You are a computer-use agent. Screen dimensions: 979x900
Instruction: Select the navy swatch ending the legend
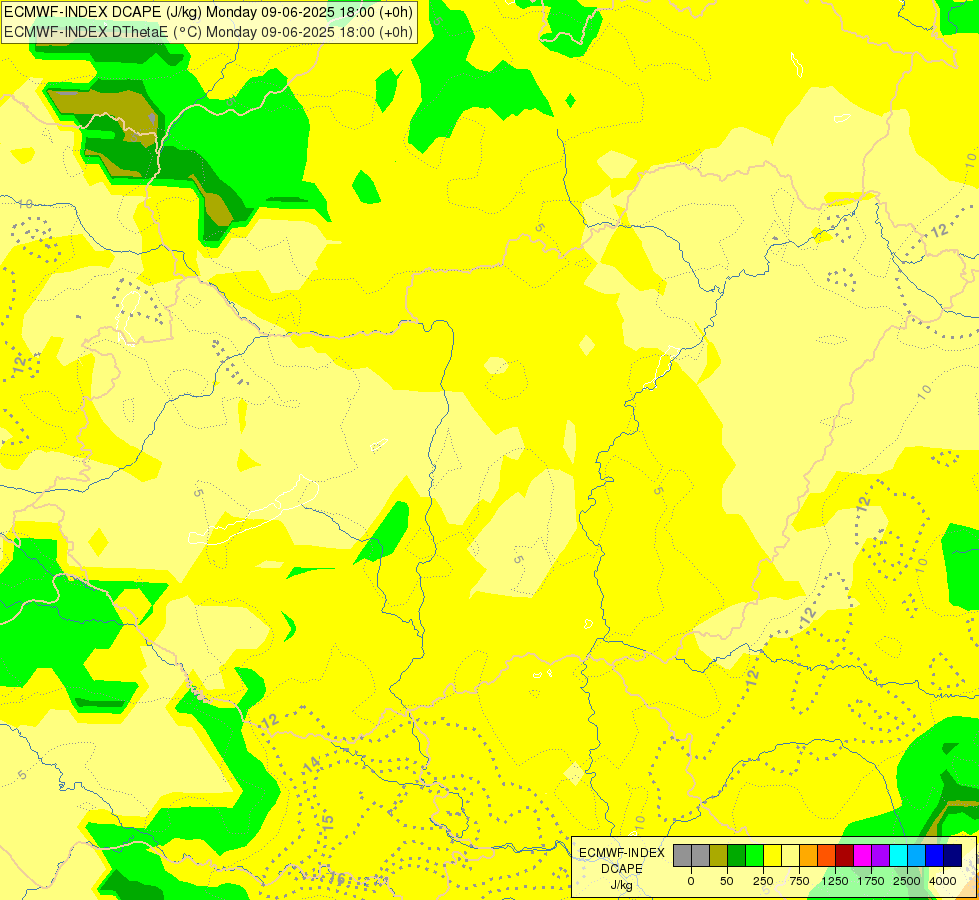point(953,856)
